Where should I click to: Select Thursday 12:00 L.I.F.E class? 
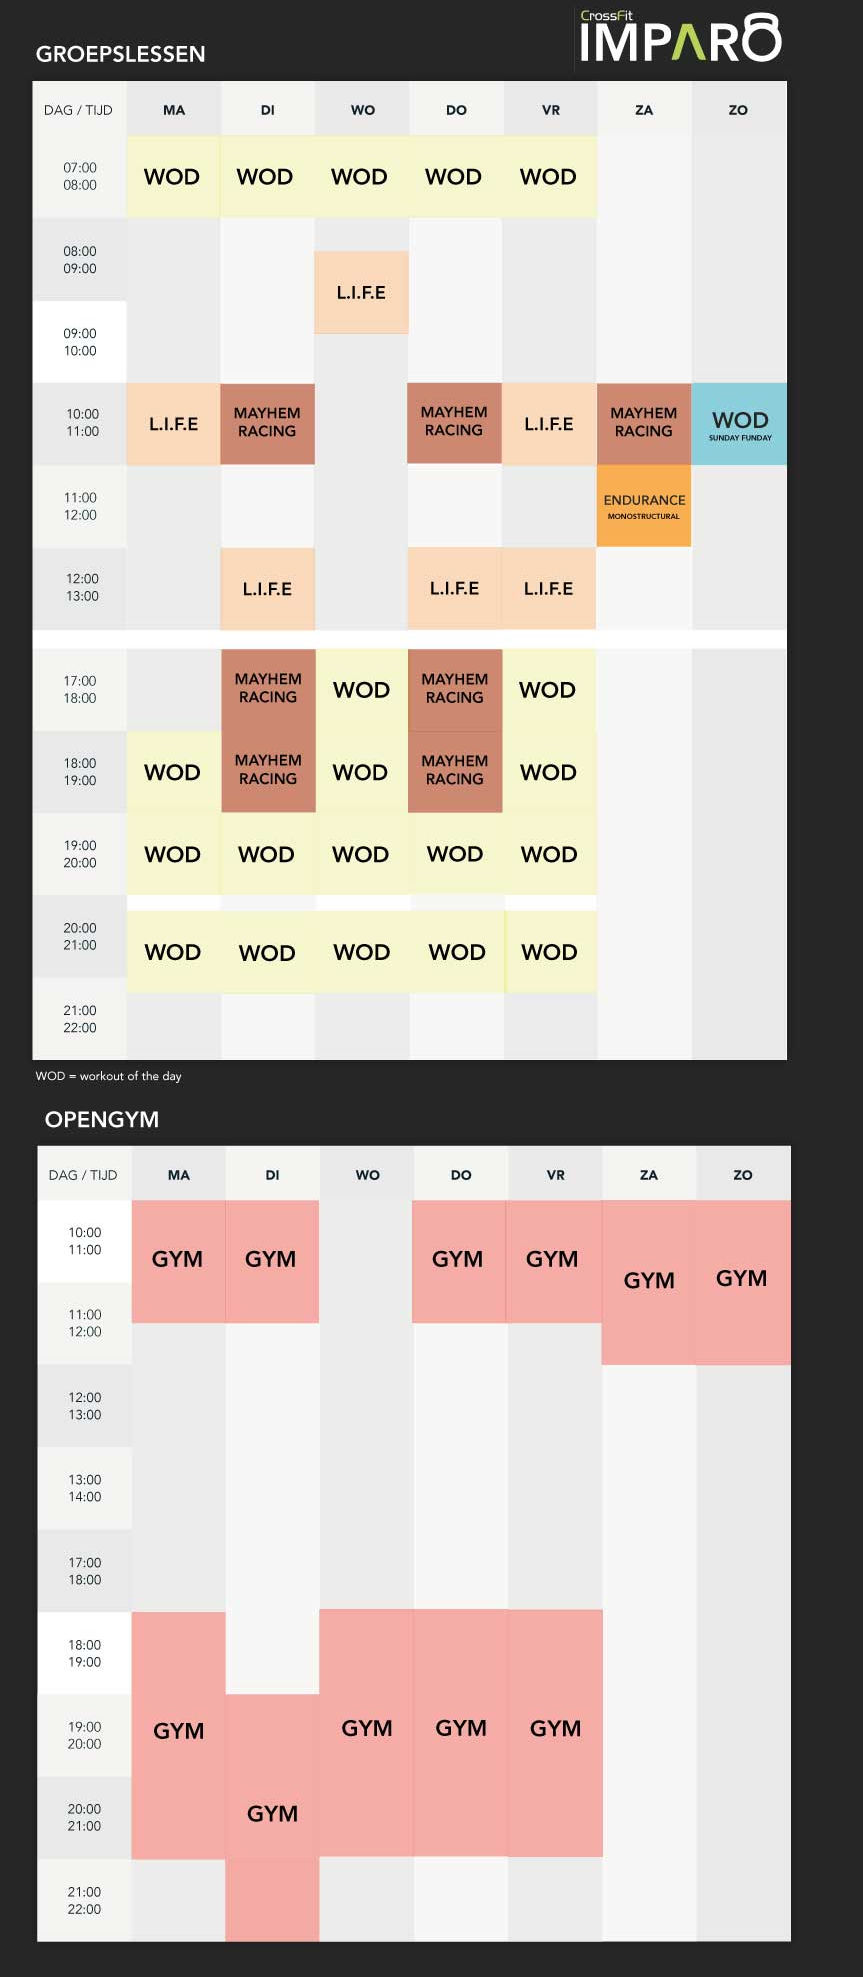[454, 588]
